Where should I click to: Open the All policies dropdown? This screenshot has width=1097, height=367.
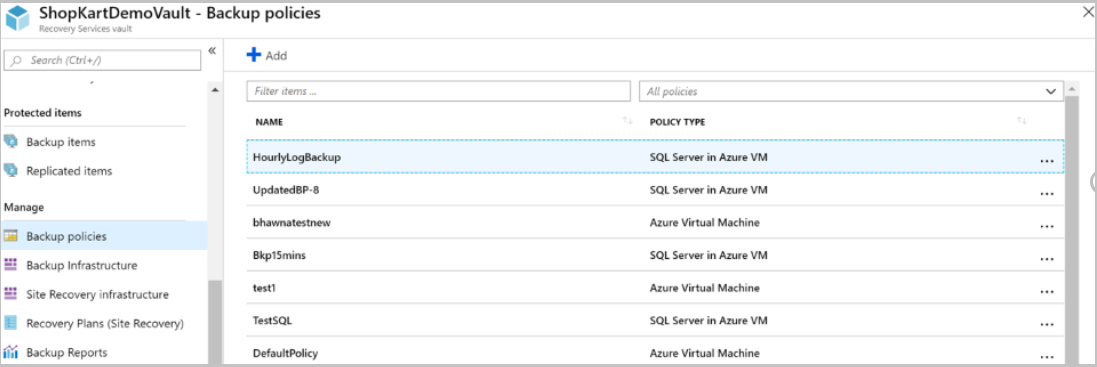(851, 92)
